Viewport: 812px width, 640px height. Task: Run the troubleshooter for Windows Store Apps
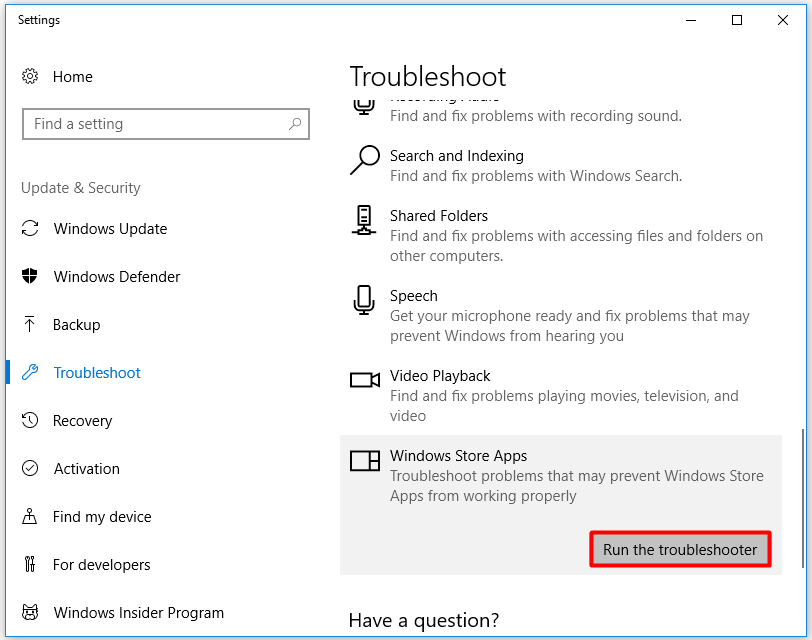(x=680, y=550)
